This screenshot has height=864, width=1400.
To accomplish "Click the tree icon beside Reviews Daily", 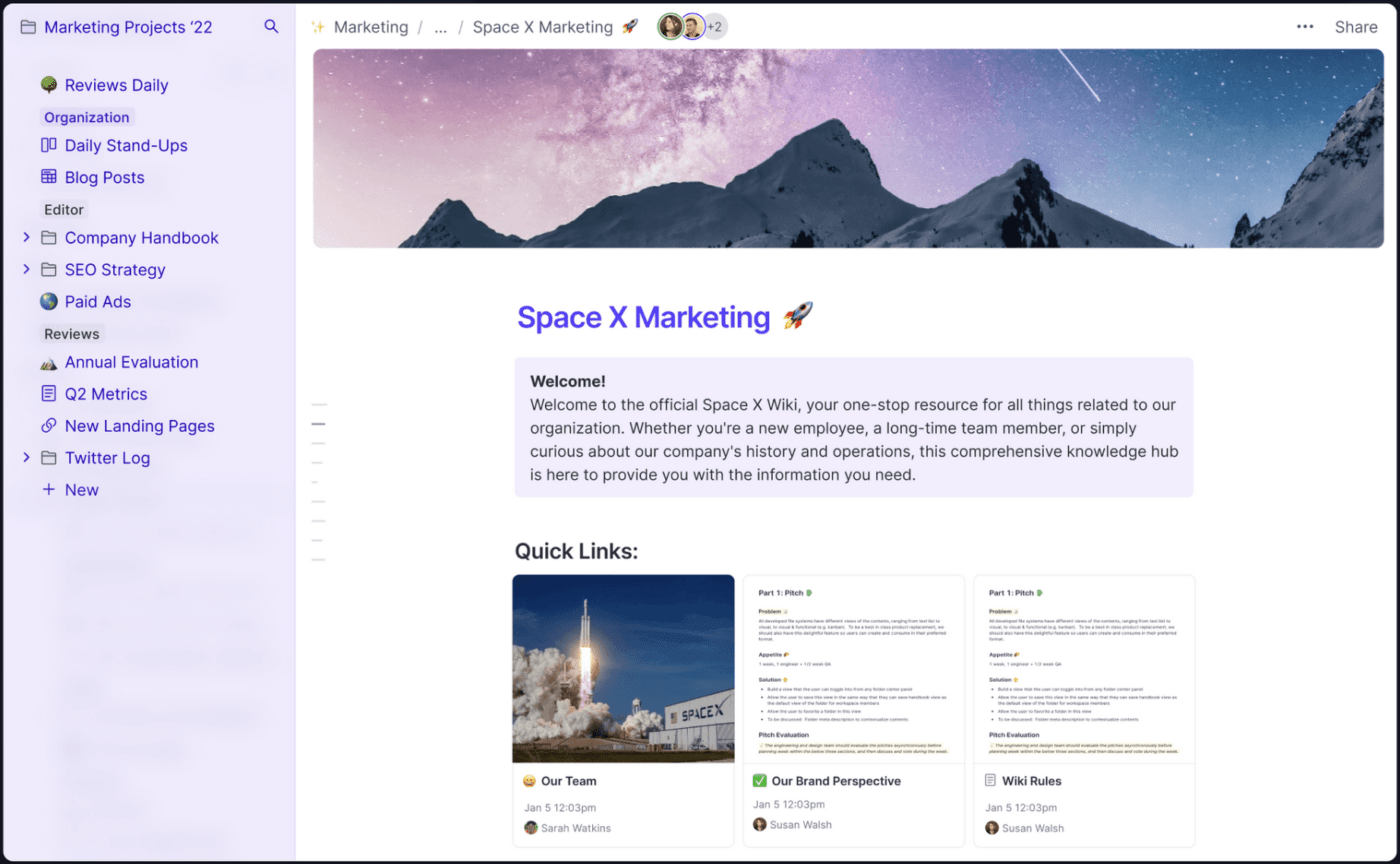I will 48,85.
